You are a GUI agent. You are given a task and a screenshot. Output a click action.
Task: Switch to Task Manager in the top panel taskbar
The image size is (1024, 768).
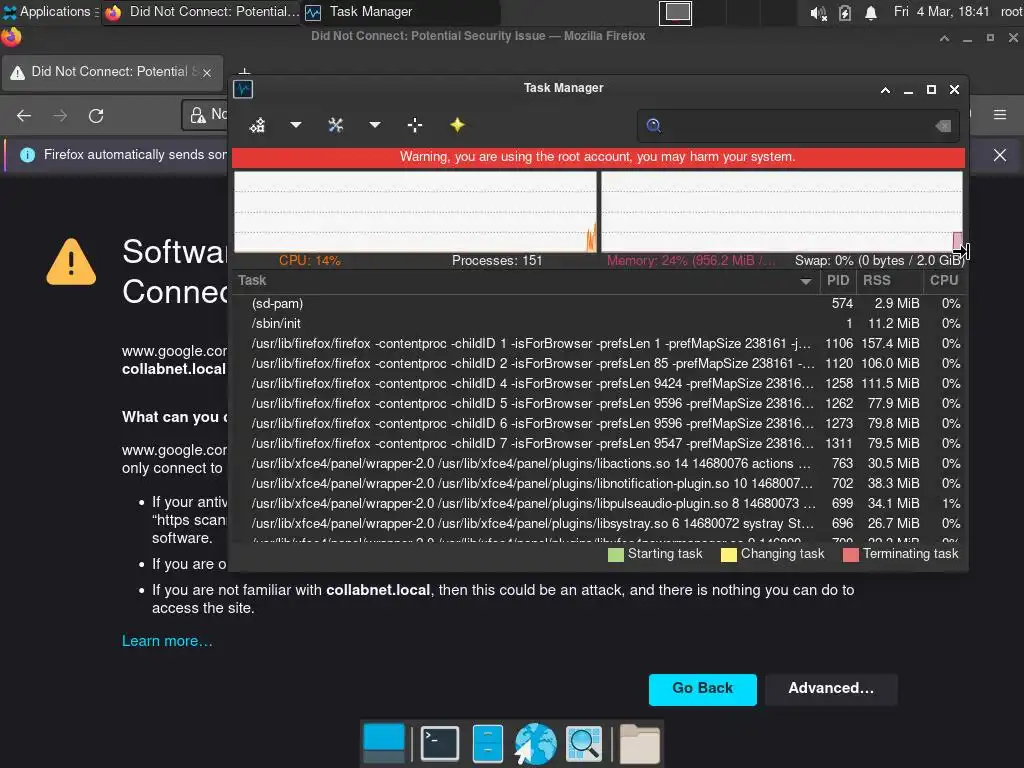(x=400, y=12)
